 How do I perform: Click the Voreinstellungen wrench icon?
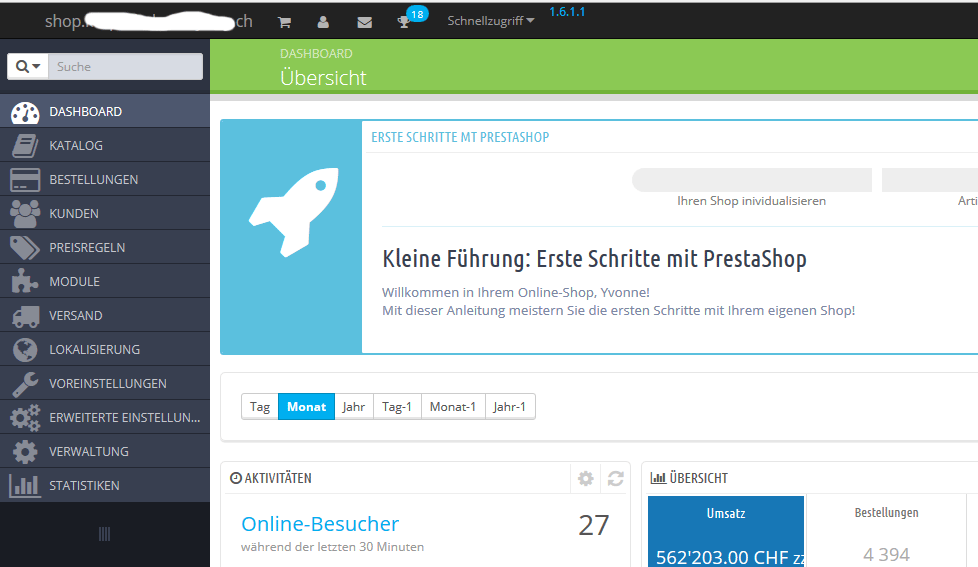[25, 384]
